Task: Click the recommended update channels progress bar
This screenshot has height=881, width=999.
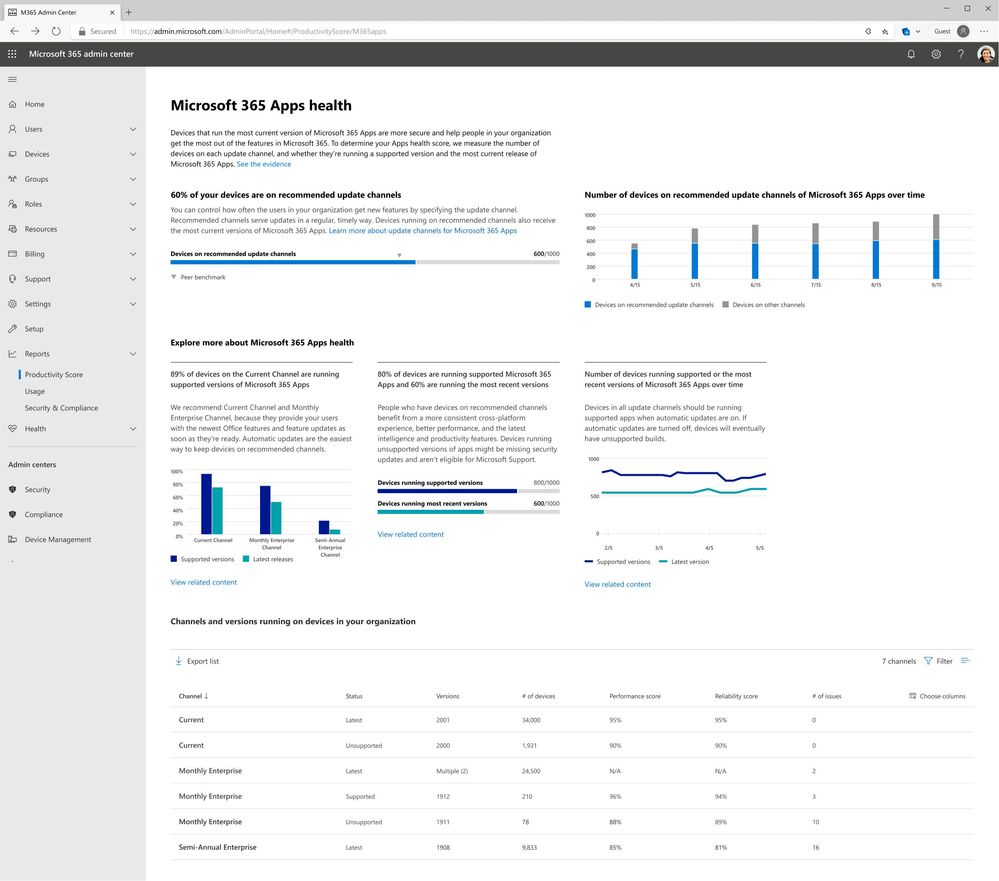Action: [364, 262]
